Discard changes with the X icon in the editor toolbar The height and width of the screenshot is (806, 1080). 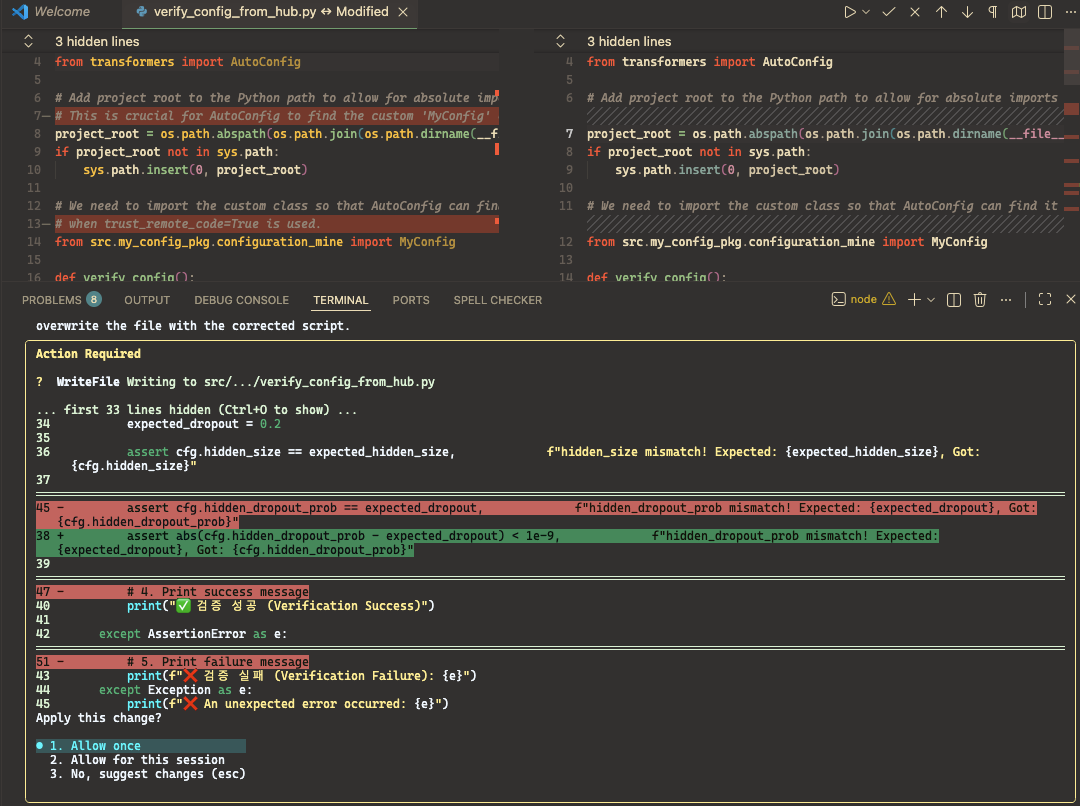click(x=915, y=12)
